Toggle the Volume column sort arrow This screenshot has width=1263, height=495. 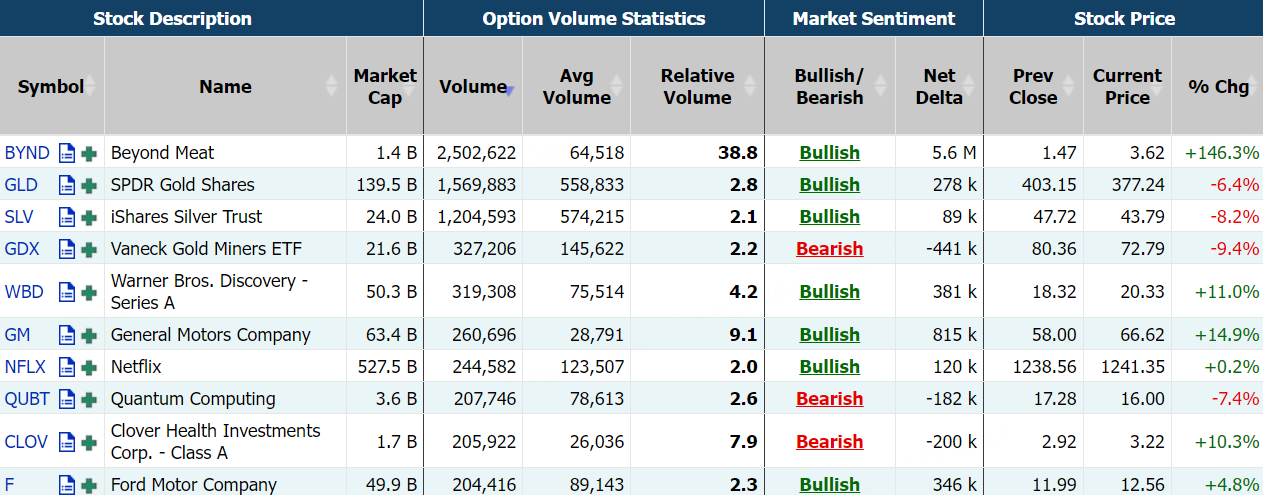tap(509, 90)
